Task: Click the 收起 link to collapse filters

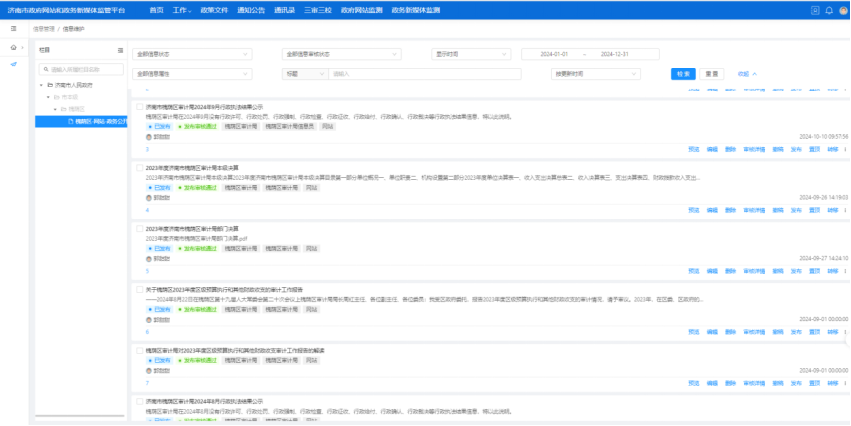Action: tap(746, 73)
